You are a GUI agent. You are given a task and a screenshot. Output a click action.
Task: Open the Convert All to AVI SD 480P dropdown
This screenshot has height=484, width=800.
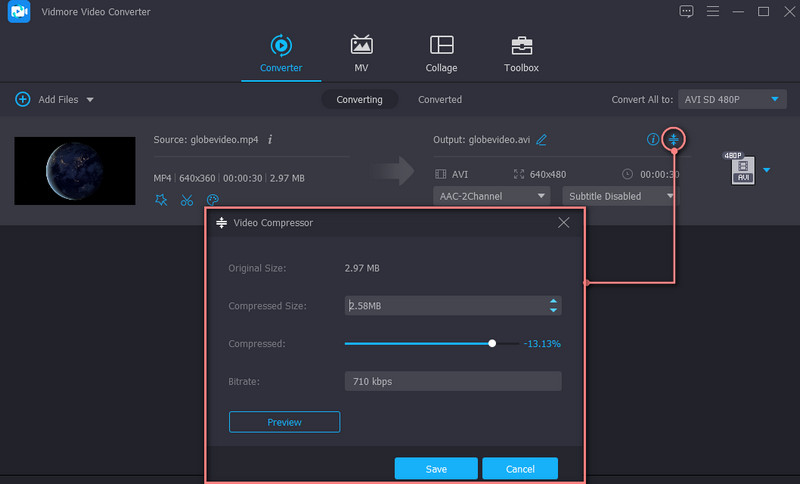tap(733, 99)
